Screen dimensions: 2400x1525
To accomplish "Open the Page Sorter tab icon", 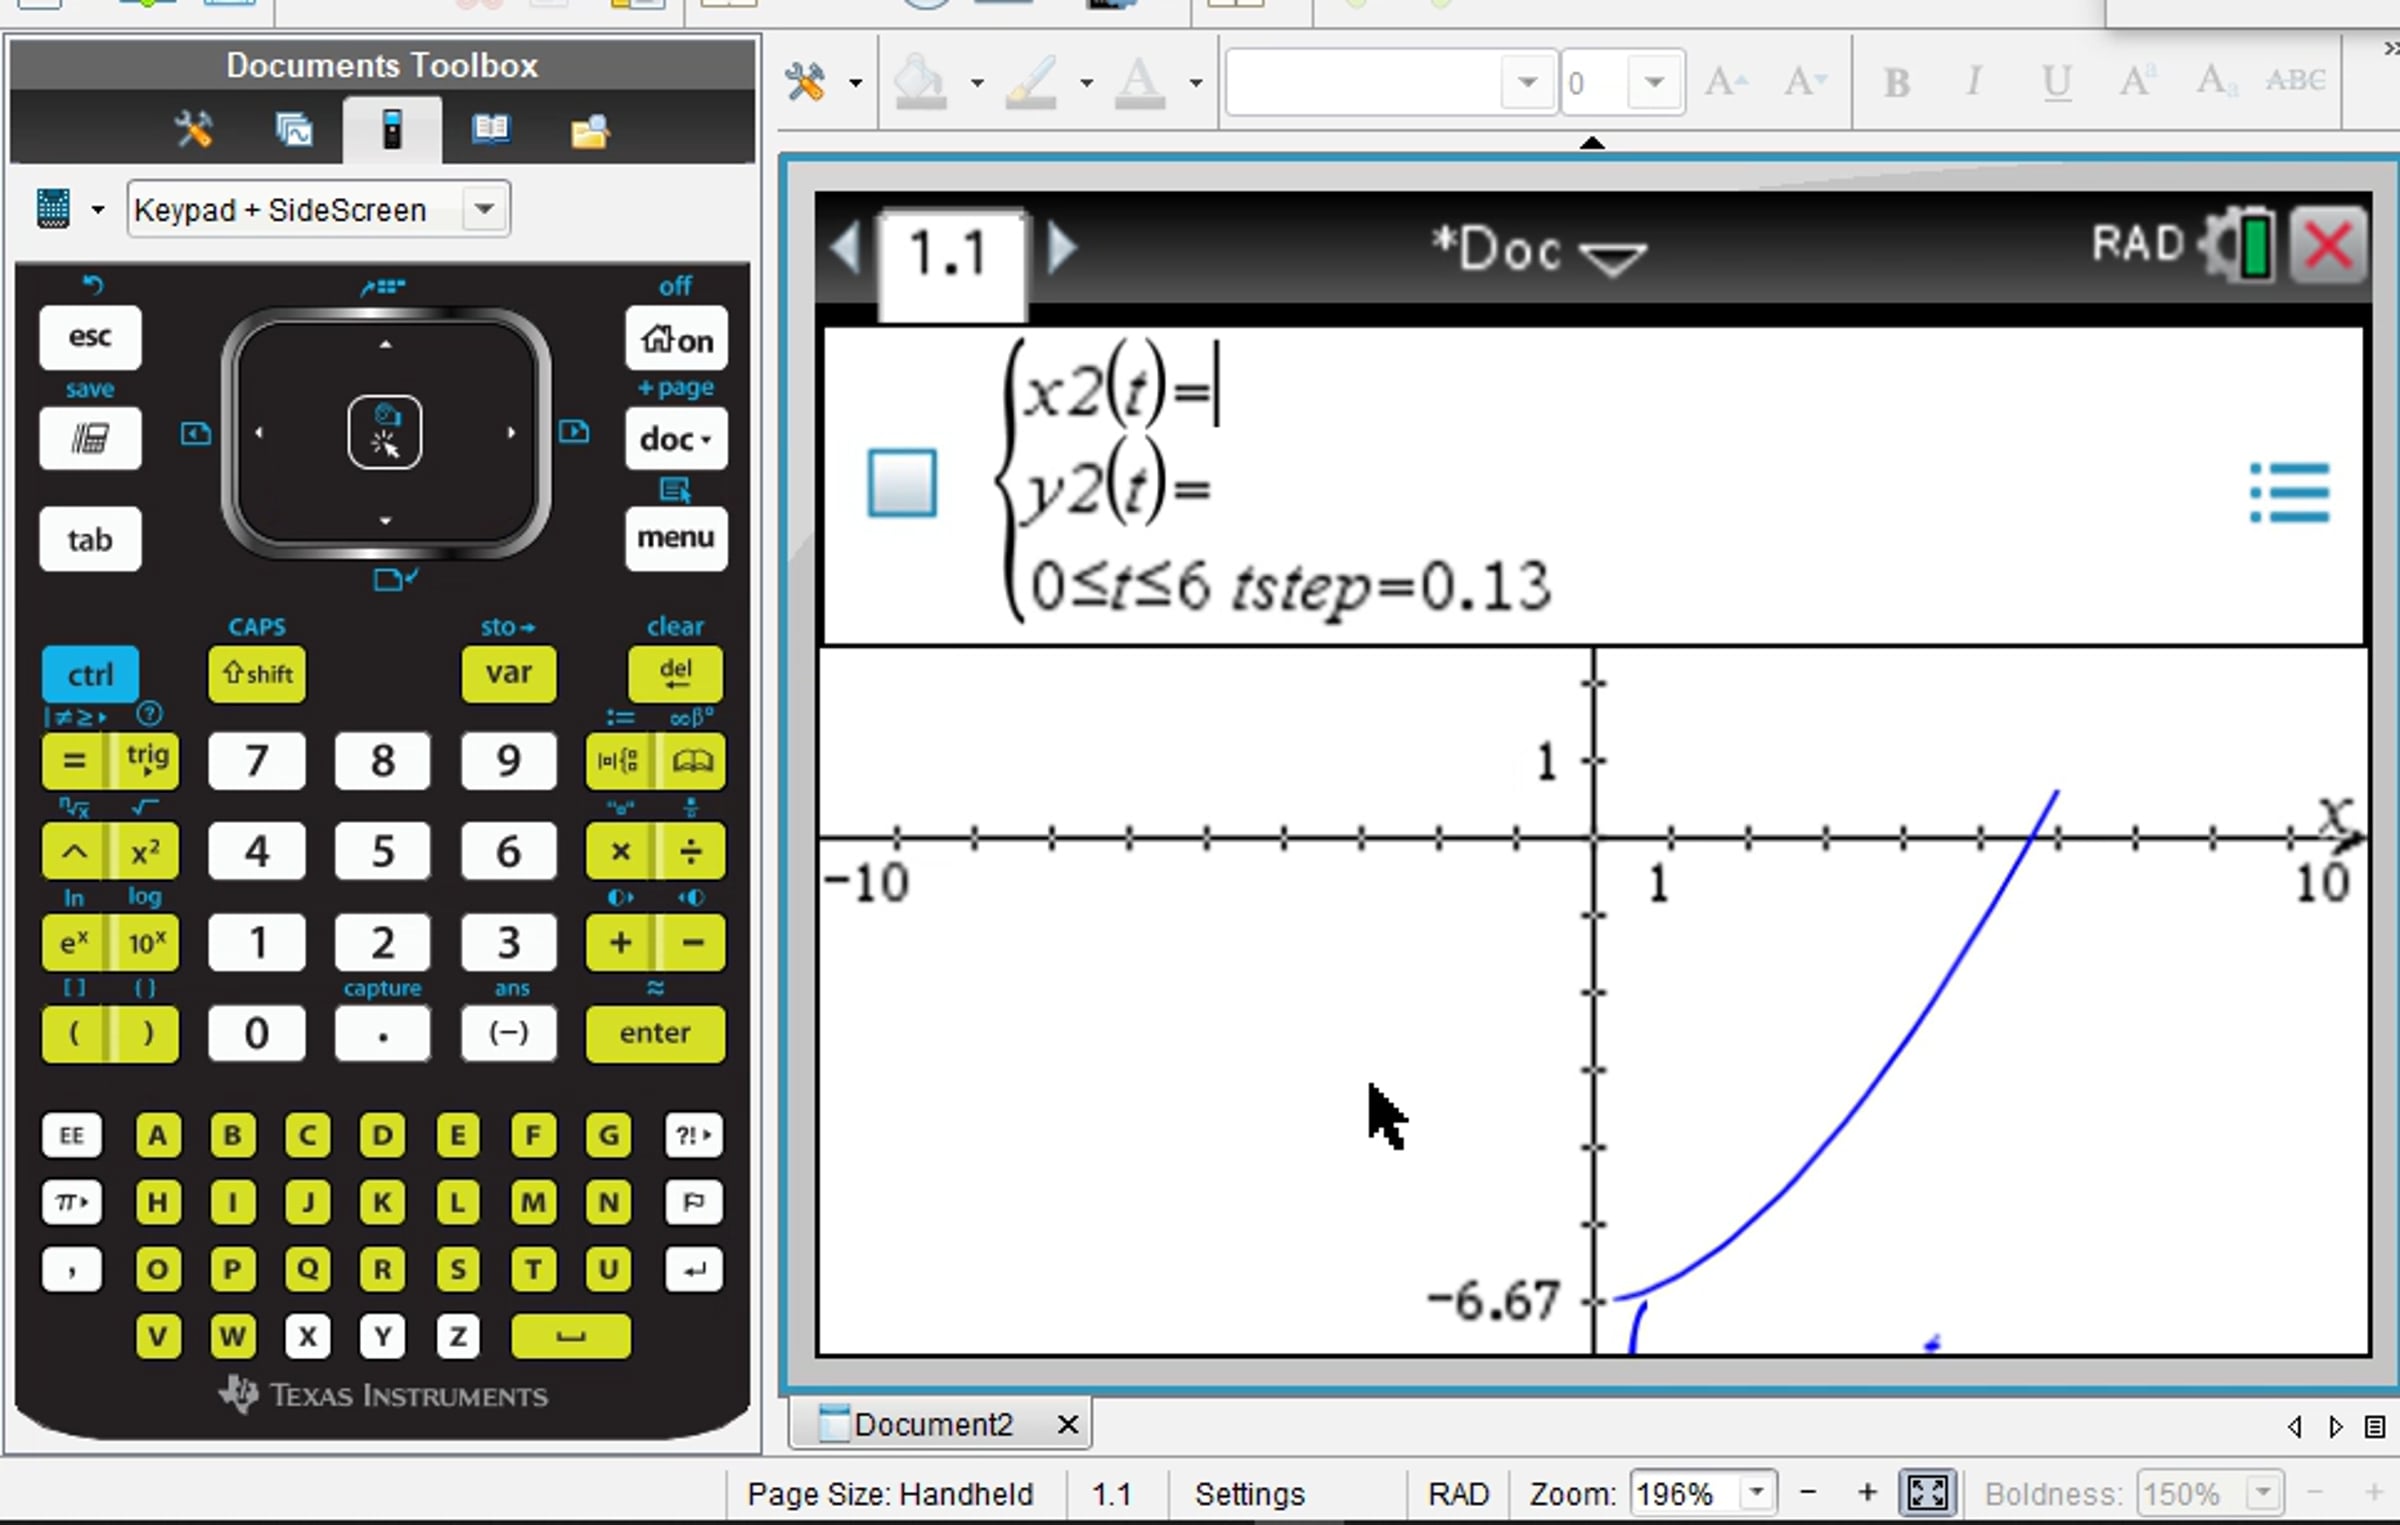I will [293, 130].
